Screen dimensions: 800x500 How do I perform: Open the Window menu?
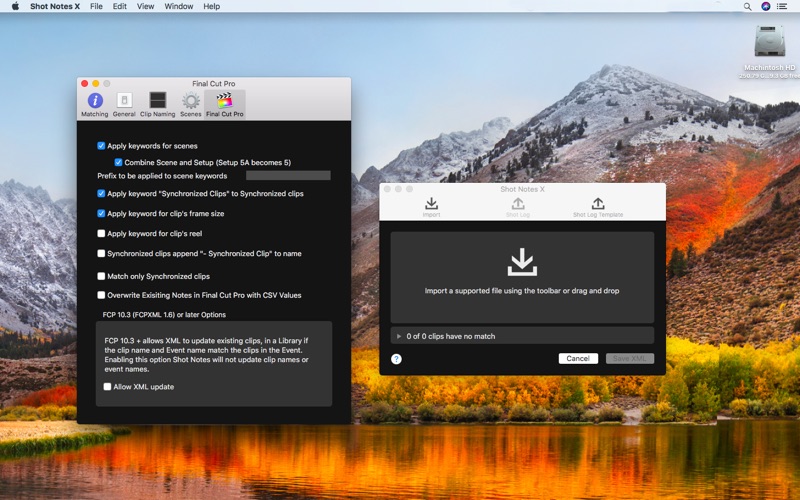click(179, 7)
